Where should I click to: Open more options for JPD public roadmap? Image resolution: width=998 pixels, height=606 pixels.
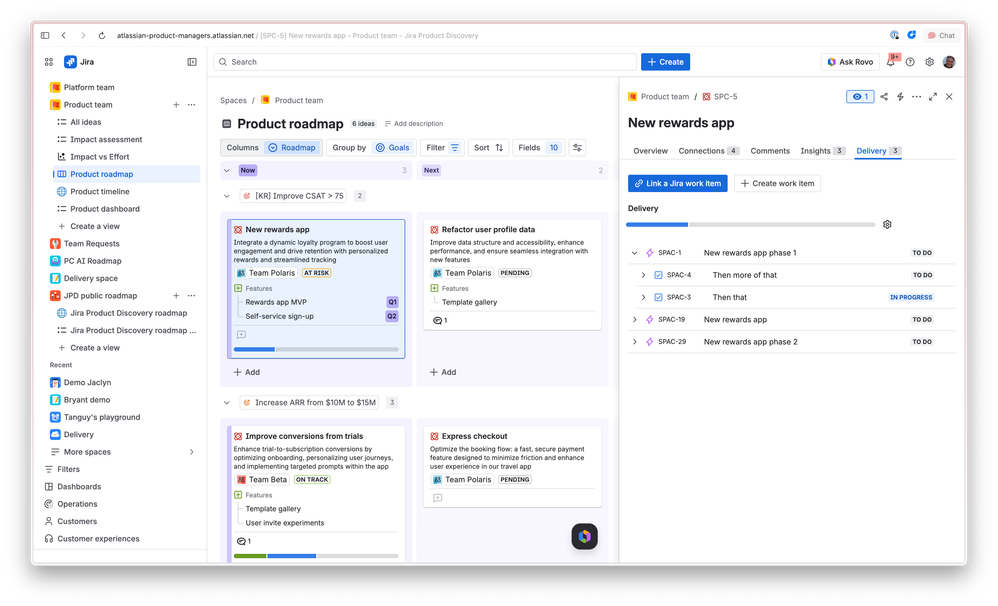click(192, 295)
